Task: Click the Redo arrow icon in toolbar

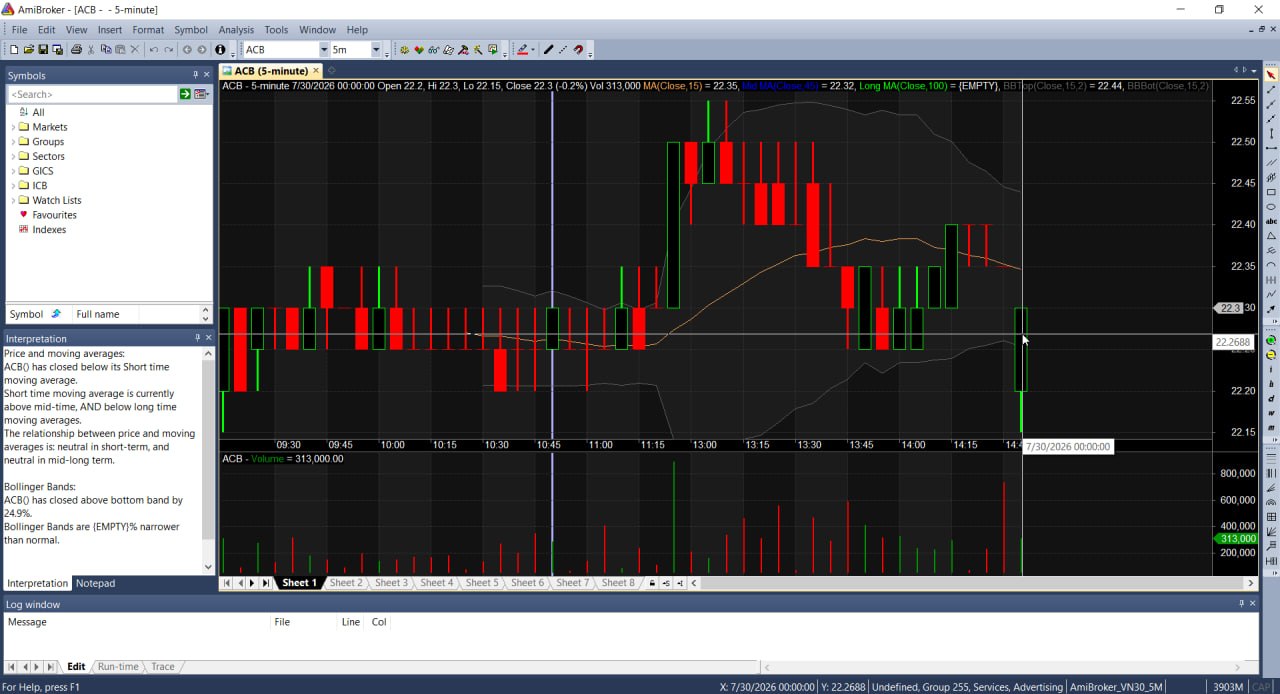Action: tap(169, 49)
